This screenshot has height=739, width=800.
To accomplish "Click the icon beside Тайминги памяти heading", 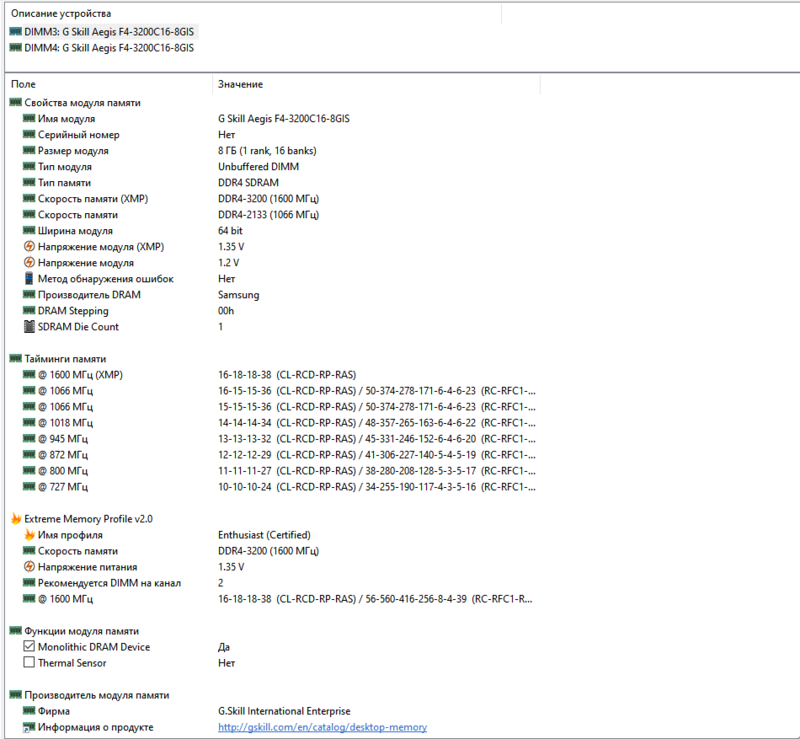I will (x=15, y=359).
